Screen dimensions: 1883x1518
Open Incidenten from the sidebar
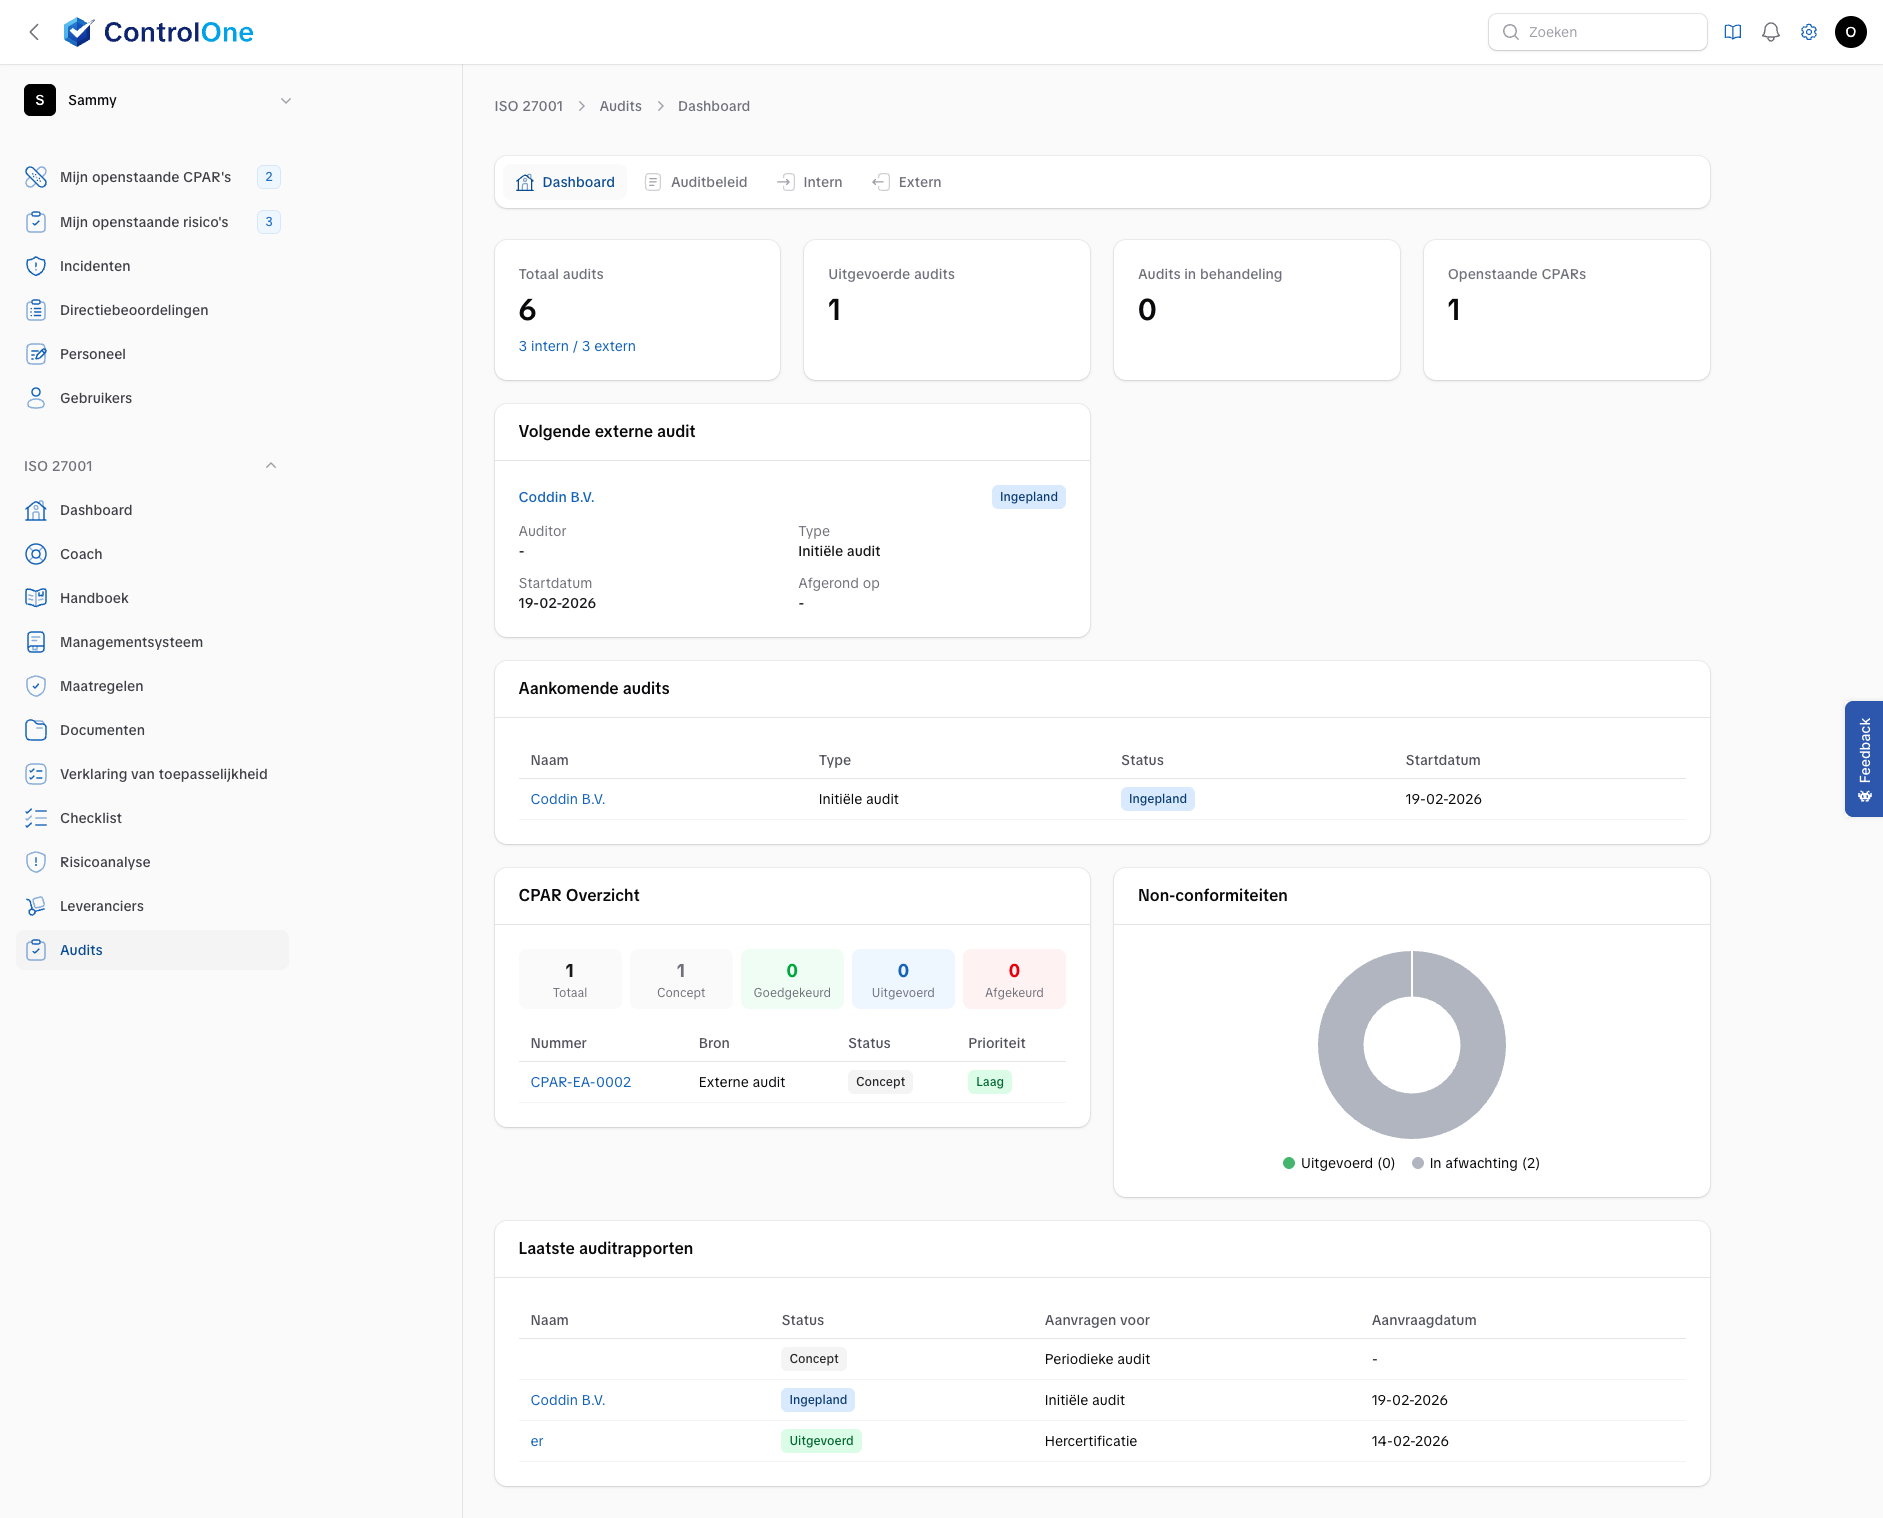pyautogui.click(x=95, y=265)
